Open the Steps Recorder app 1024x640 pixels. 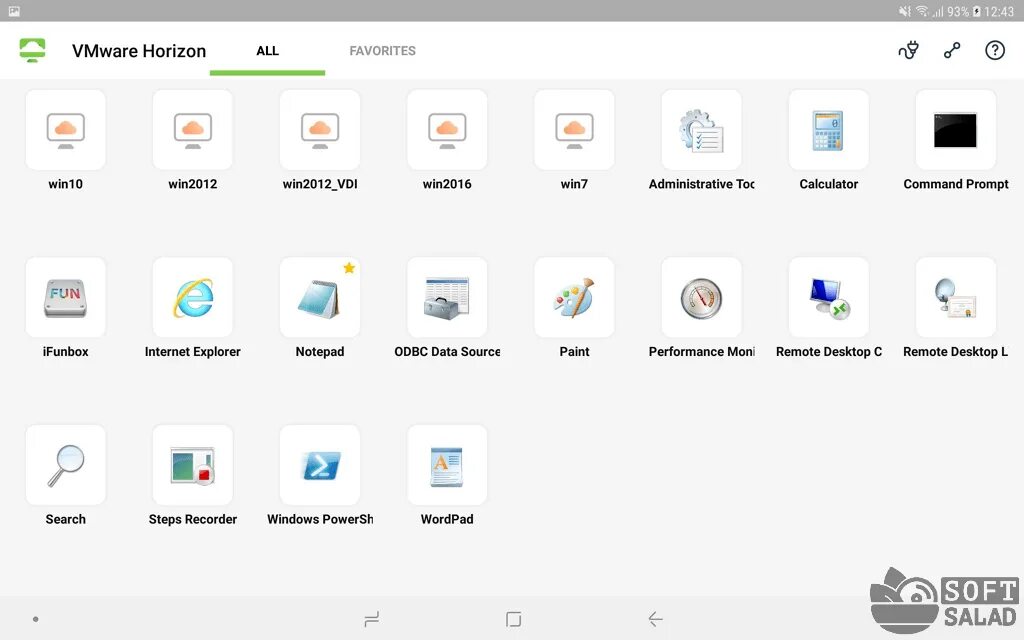(193, 465)
